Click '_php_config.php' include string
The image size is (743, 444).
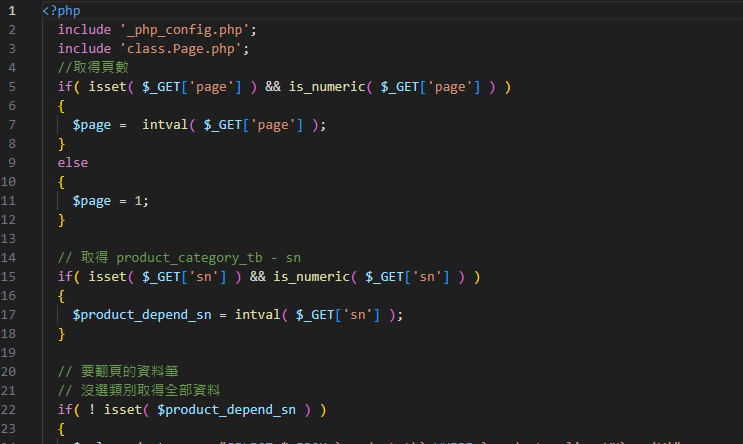[x=184, y=30]
